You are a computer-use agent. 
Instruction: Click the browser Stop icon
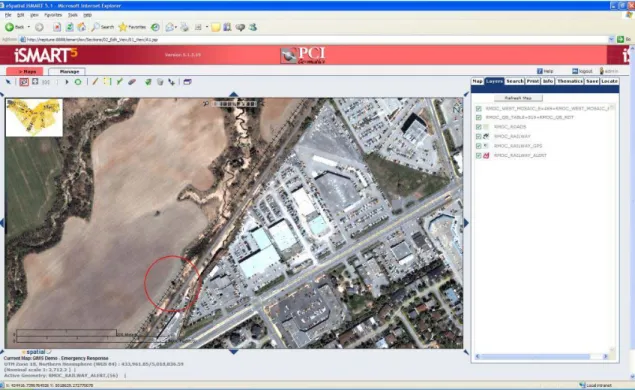[57, 27]
